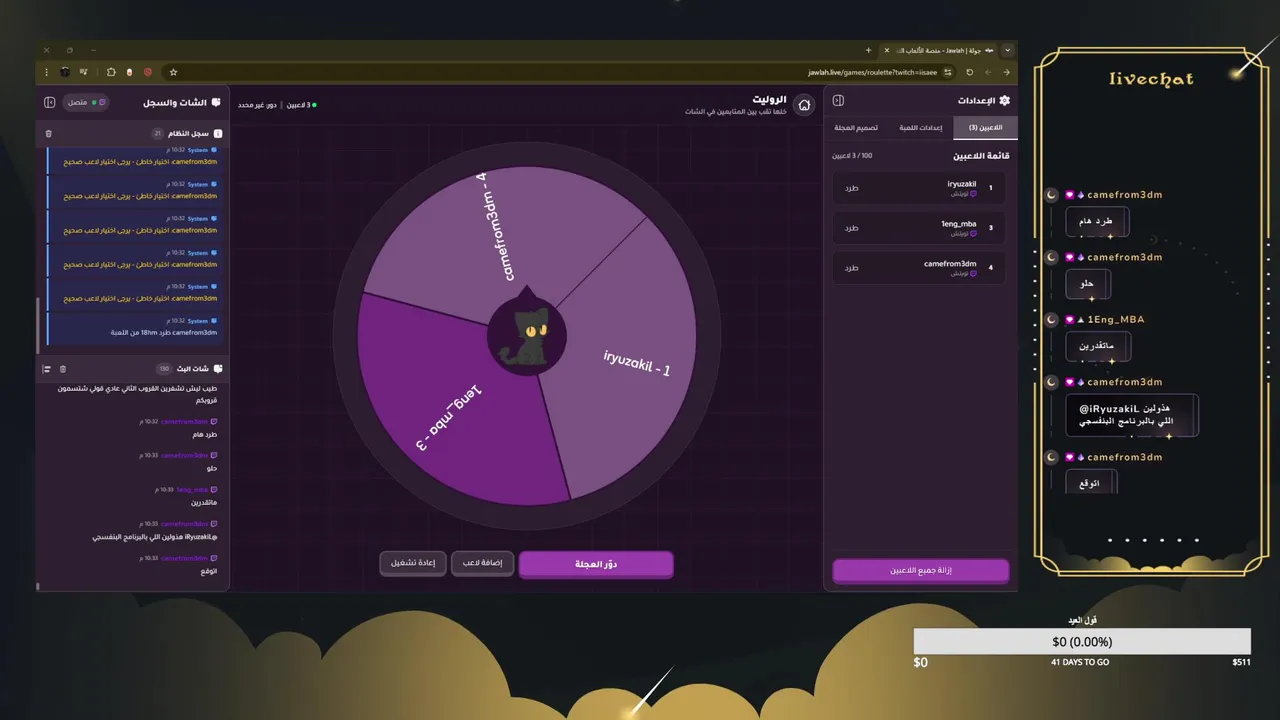
Task: Click the قول العيد goal progress bar
Action: click(x=1082, y=642)
